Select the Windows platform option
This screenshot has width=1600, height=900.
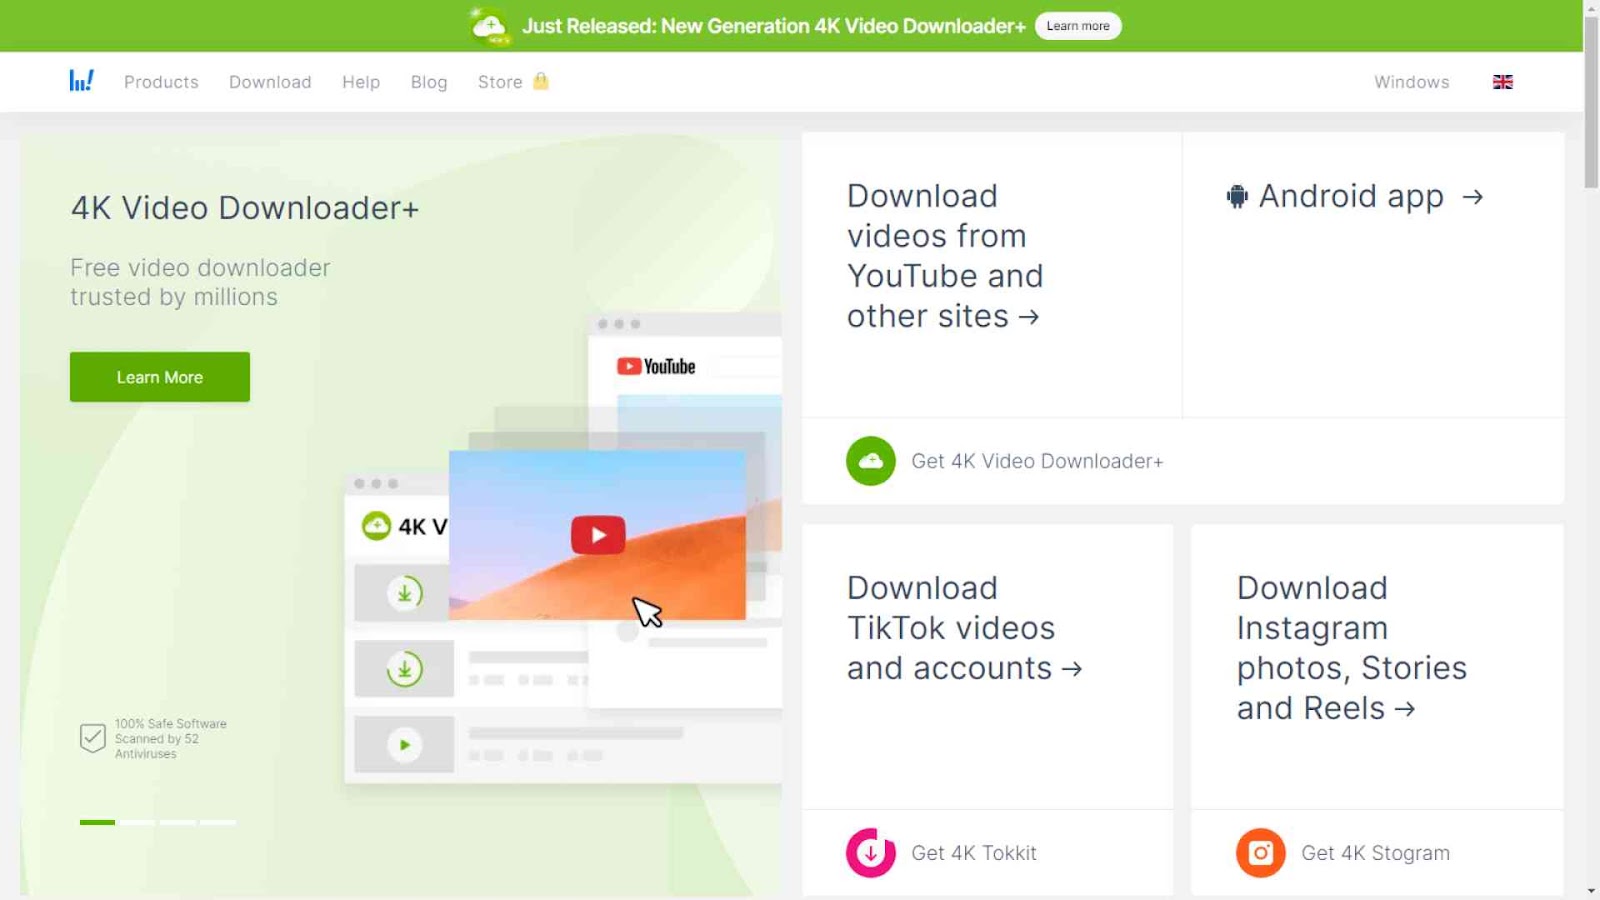click(x=1411, y=82)
